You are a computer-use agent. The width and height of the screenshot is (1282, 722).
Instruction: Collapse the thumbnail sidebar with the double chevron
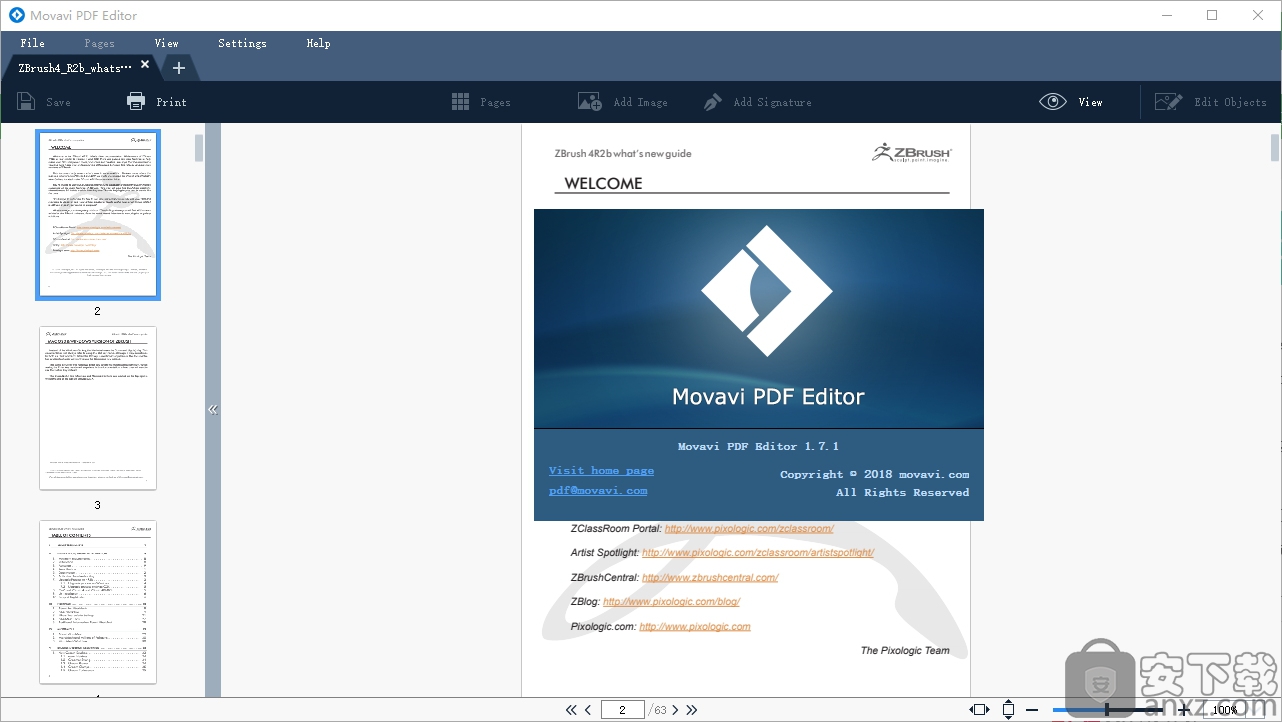(x=213, y=410)
